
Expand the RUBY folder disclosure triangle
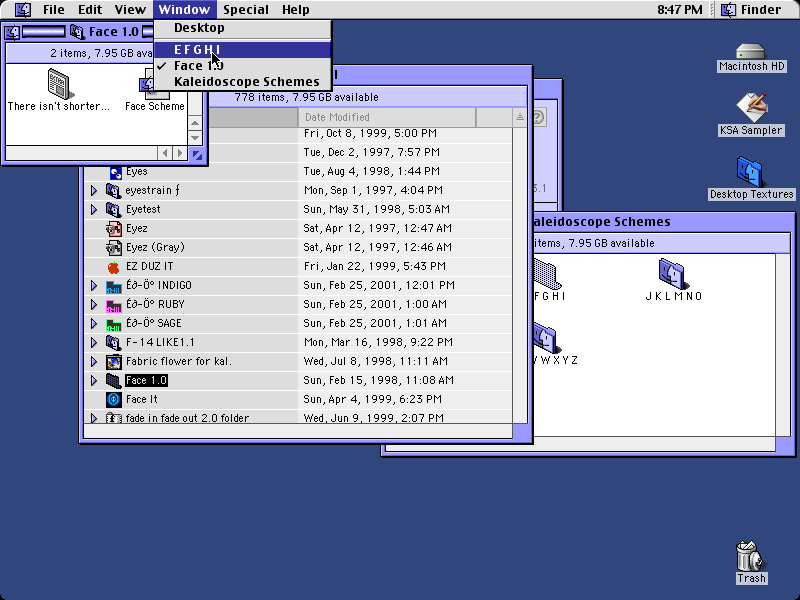94,305
